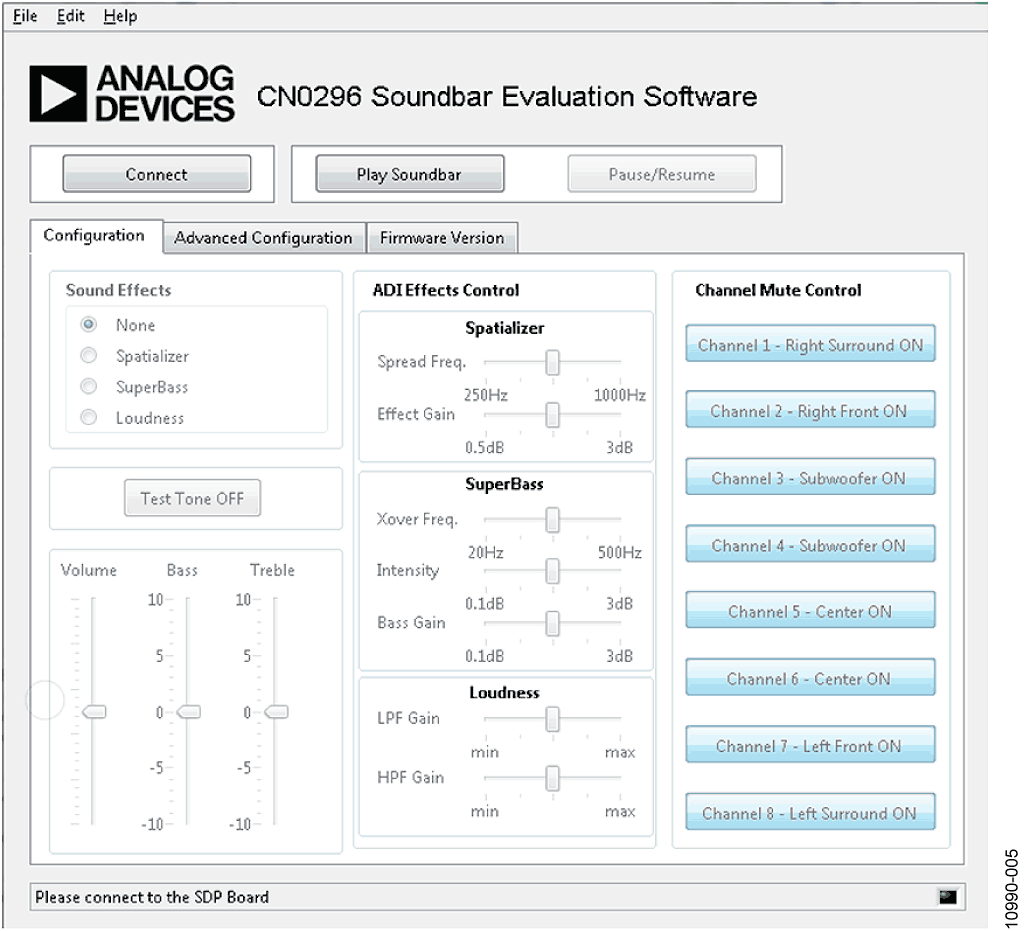Toggle the Test Tone OFF button
Viewport: 1024px width, 931px height.
click(x=192, y=498)
